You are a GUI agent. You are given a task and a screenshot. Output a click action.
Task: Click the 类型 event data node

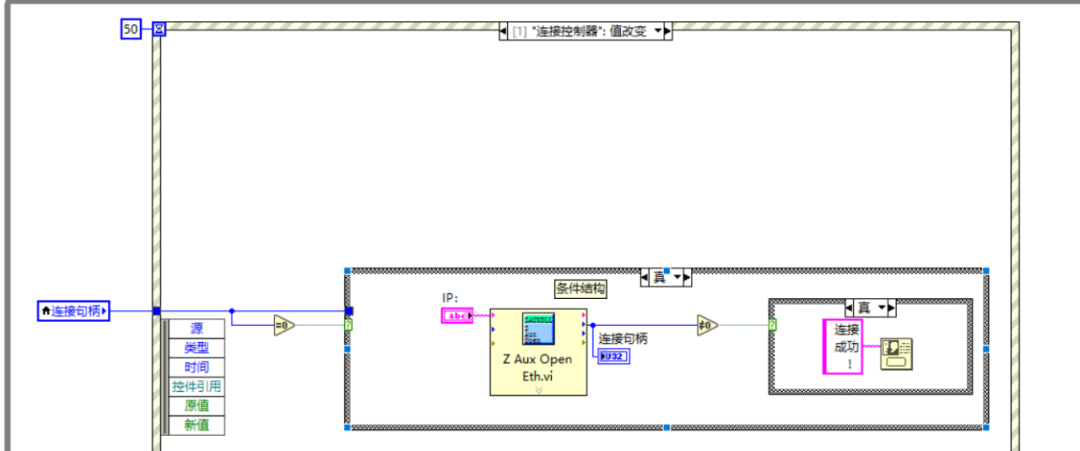196,348
